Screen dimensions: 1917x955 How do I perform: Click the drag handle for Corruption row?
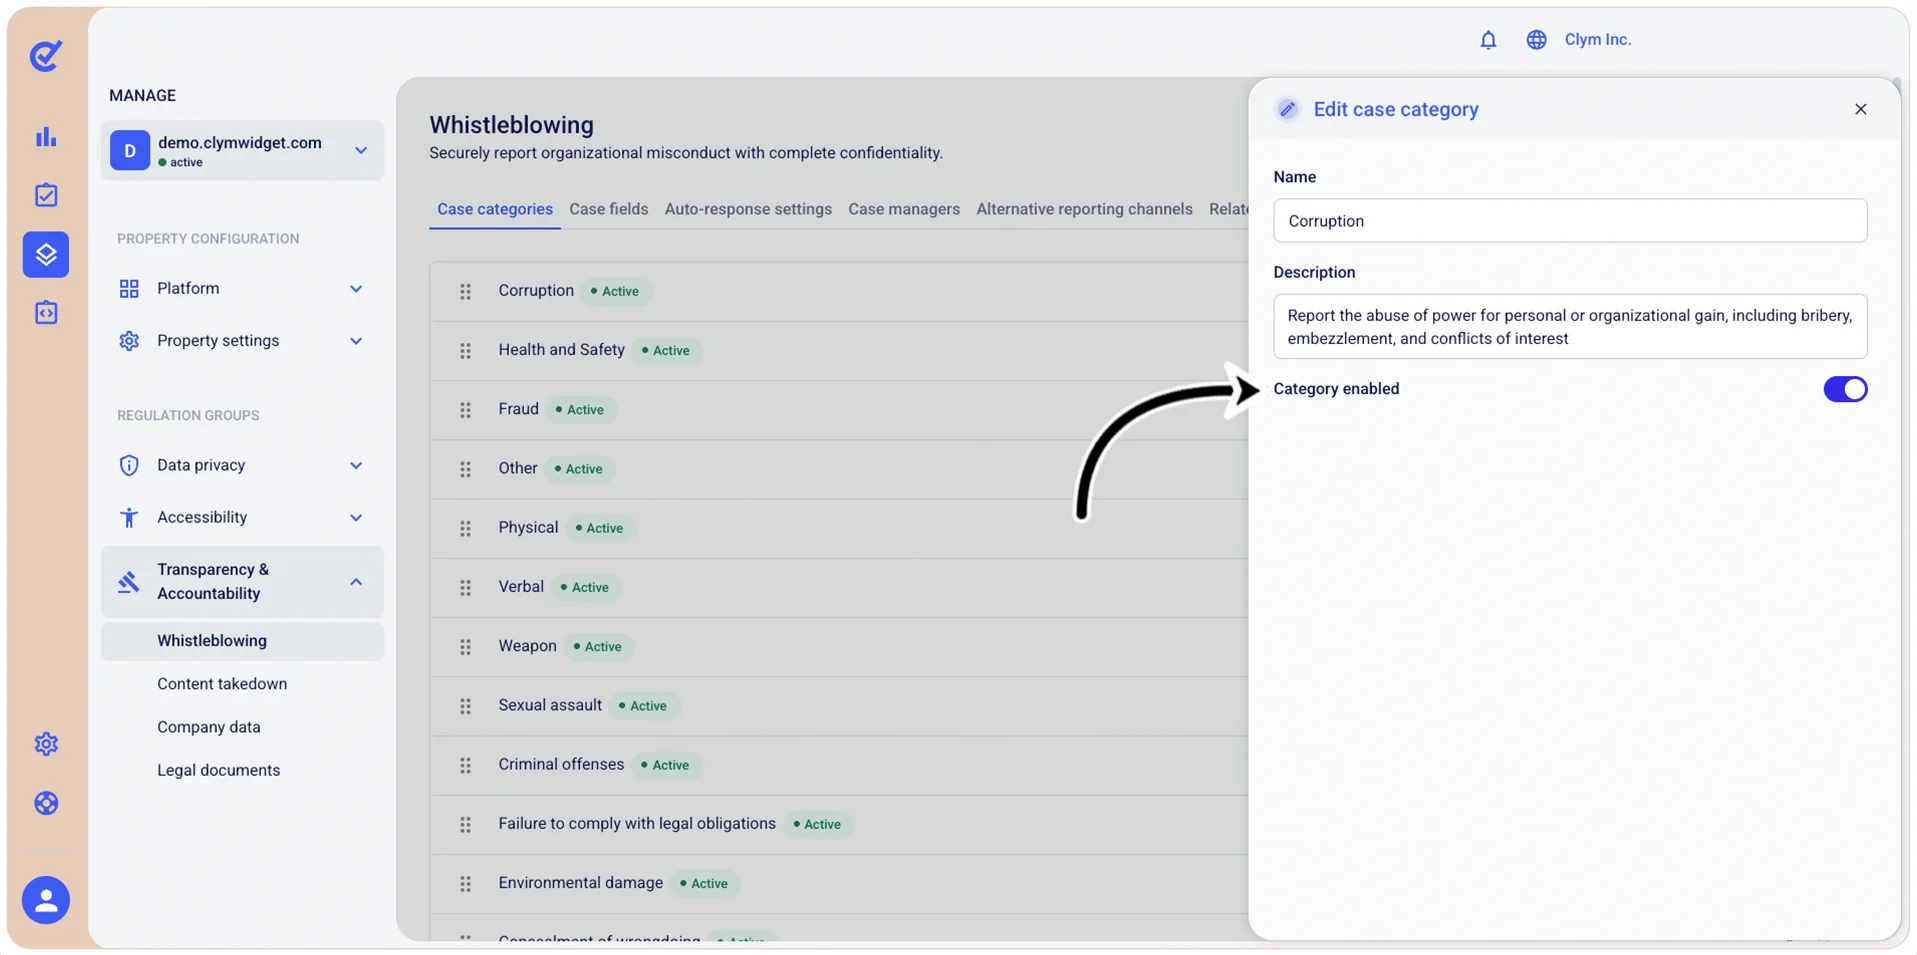(465, 292)
